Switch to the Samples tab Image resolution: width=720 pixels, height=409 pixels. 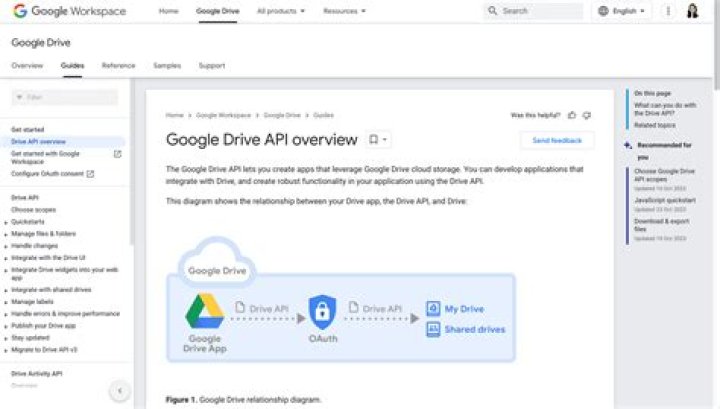(167, 66)
